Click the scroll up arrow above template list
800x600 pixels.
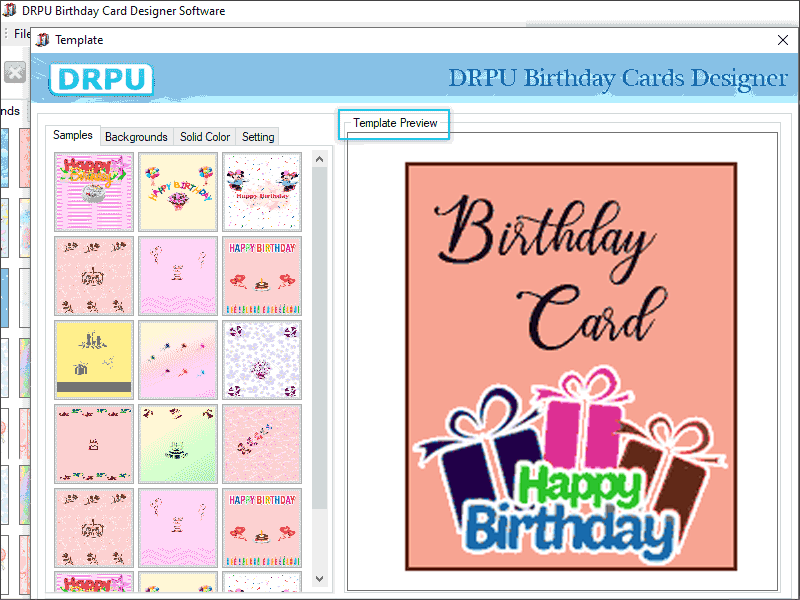point(320,158)
